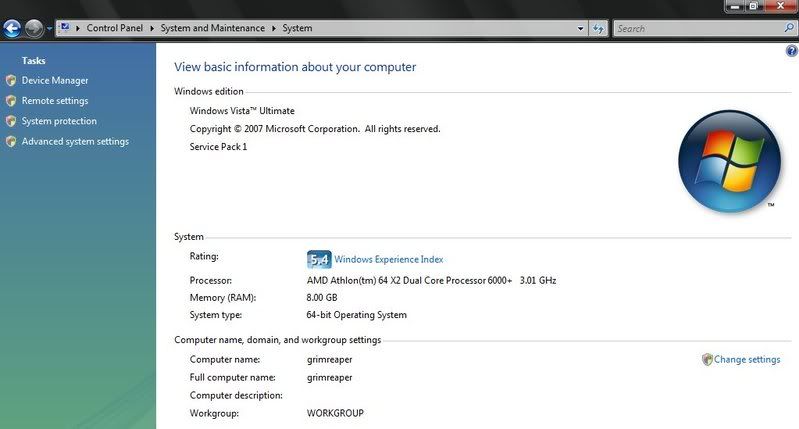Focus the Search input box
Screen dimensions: 799x429
point(698,29)
